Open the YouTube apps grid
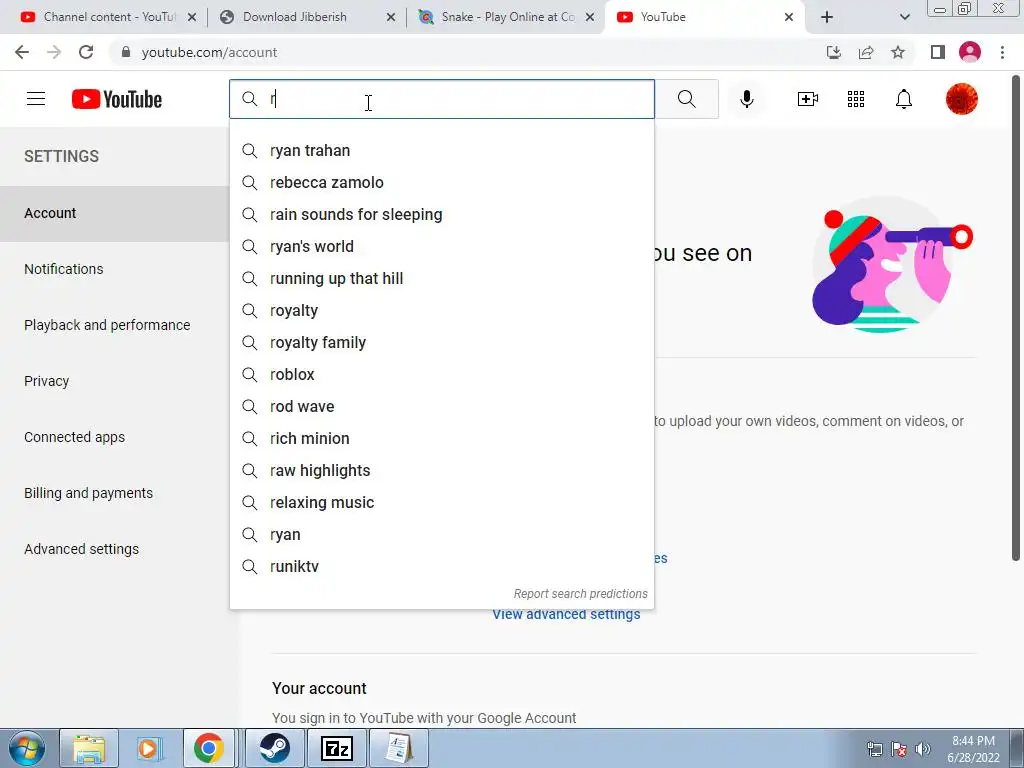Viewport: 1024px width, 768px height. click(856, 99)
